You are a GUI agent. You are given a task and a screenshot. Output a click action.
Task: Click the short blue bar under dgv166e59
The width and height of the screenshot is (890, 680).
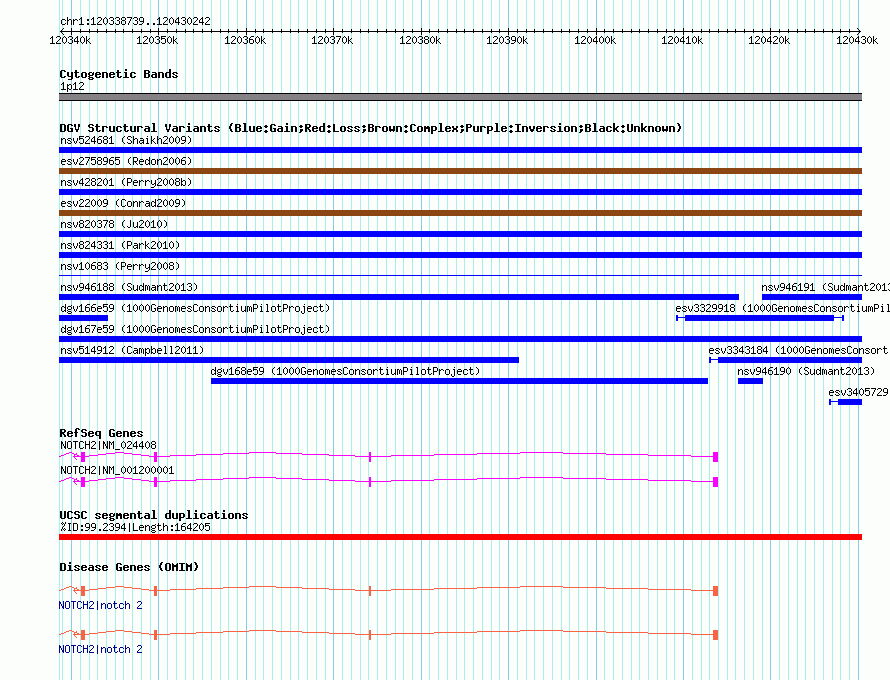pyautogui.click(x=83, y=318)
